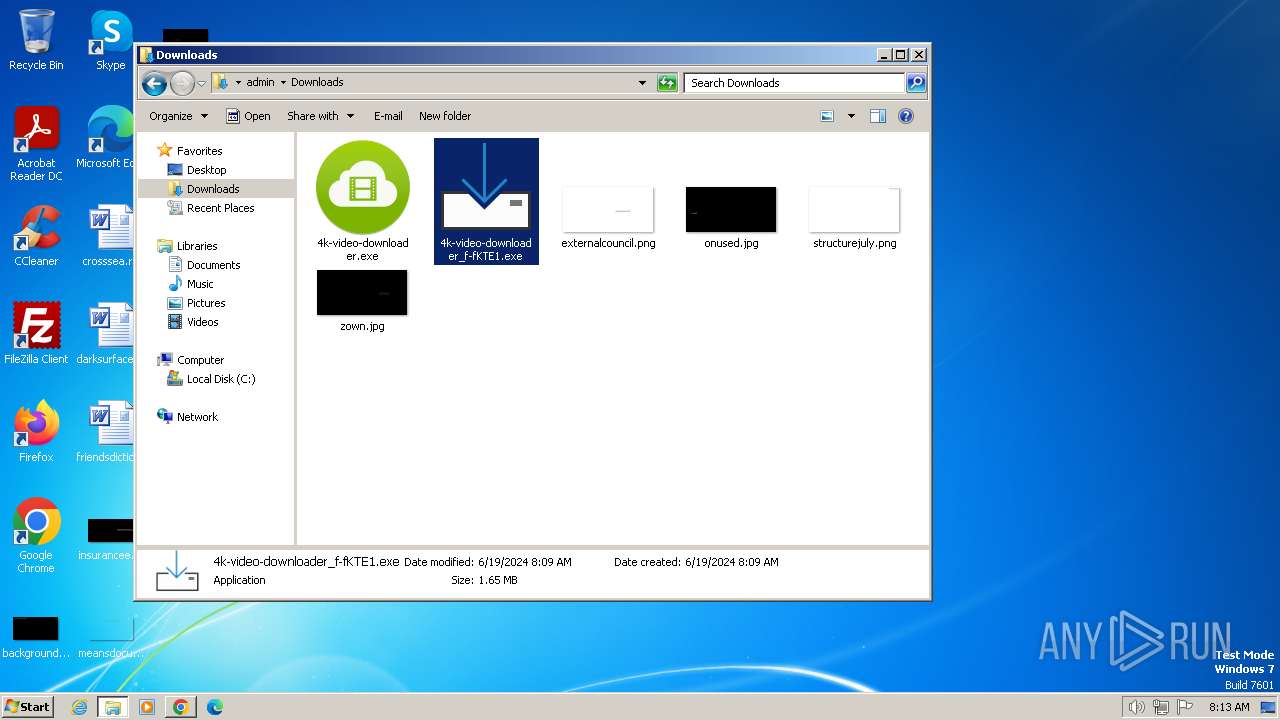Click the search magnifier icon
1280x720 pixels.
point(915,83)
